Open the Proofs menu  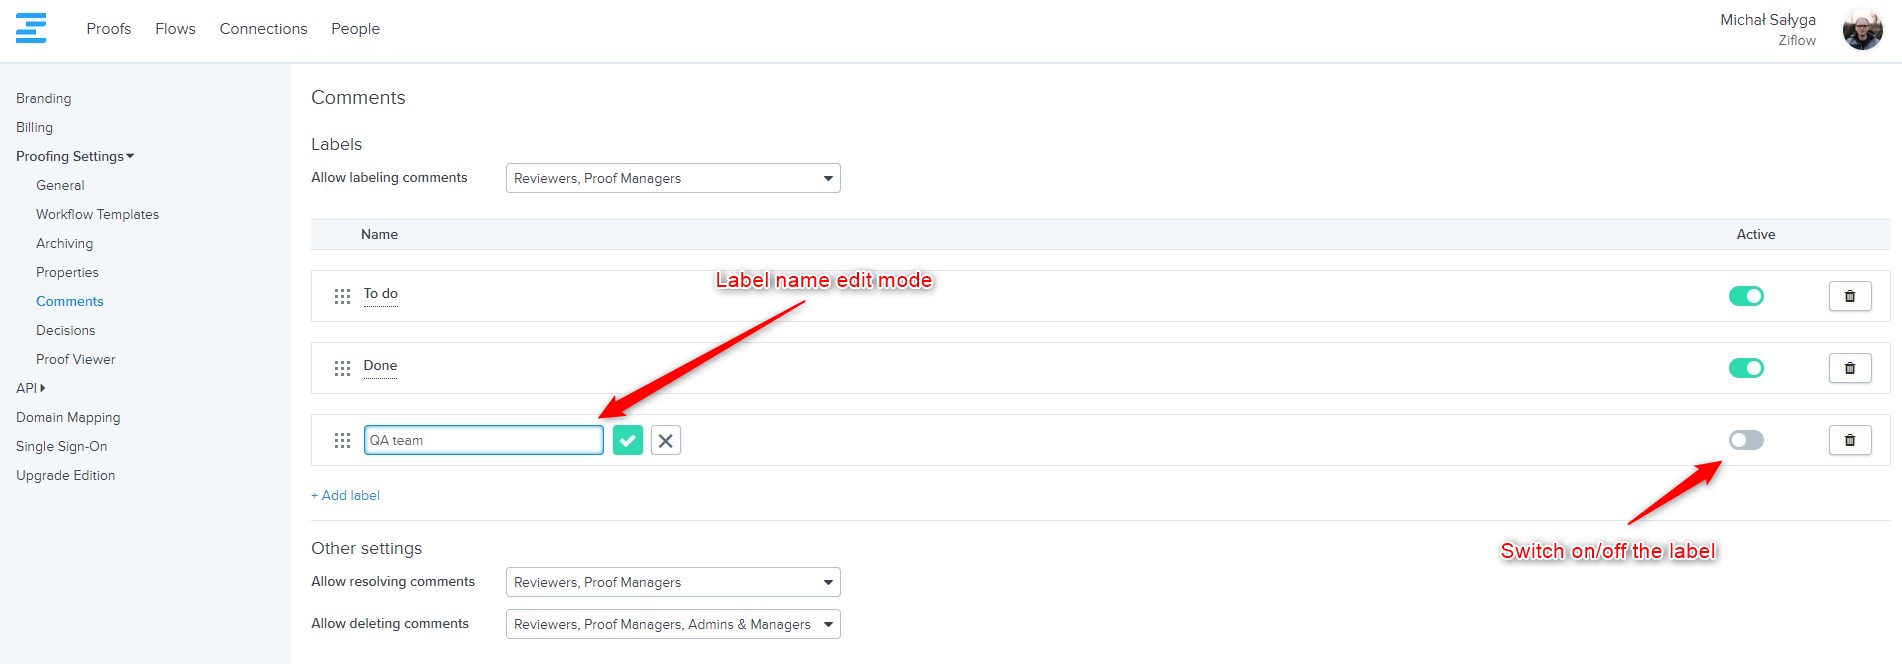click(108, 29)
